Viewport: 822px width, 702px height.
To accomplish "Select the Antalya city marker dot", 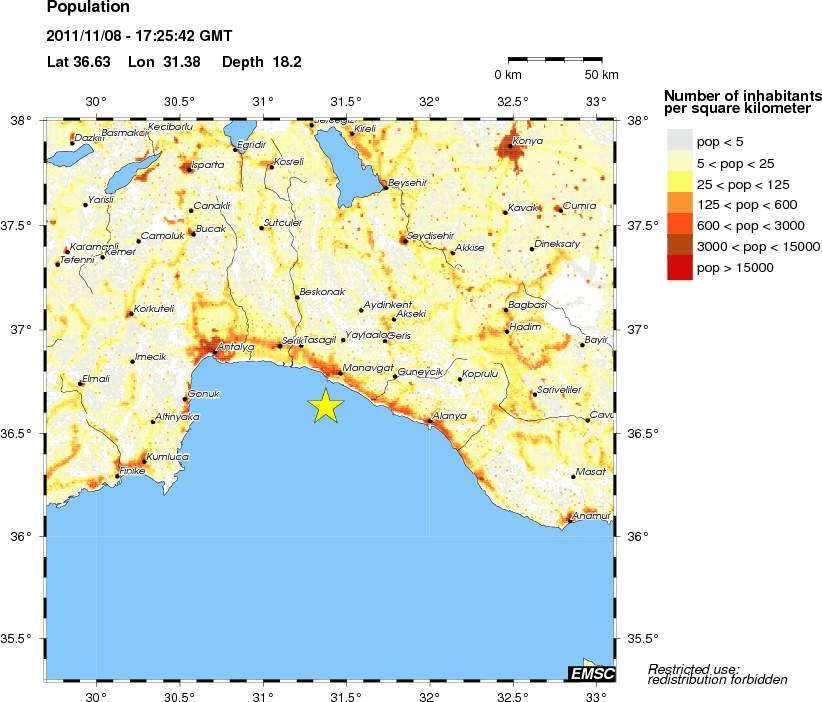I will (214, 353).
